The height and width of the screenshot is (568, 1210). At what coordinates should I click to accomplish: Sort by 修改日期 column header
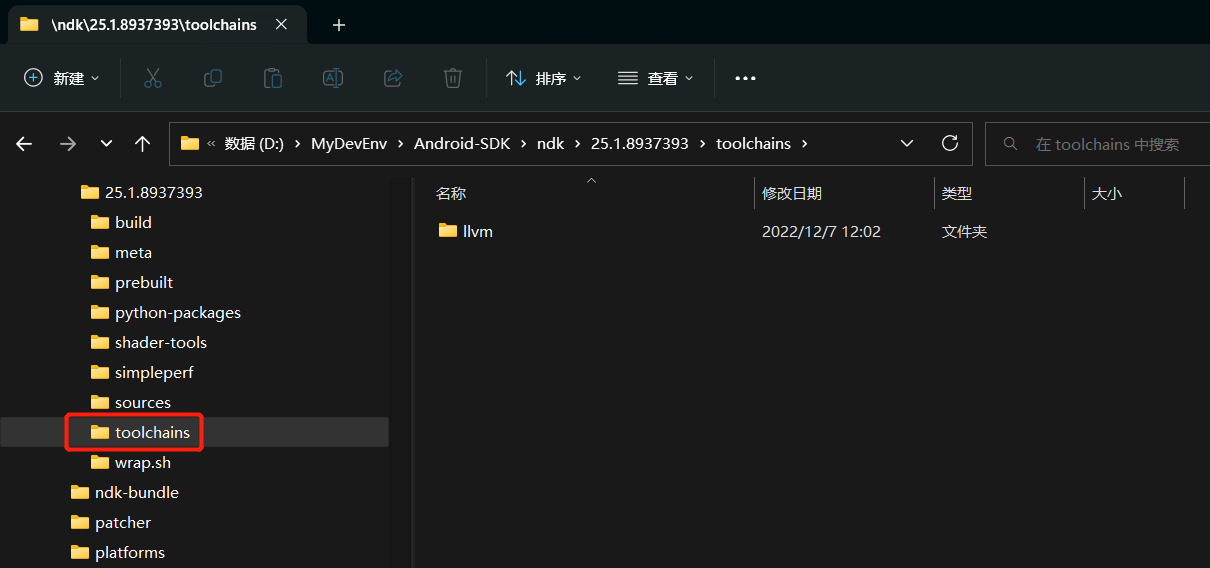(x=792, y=193)
